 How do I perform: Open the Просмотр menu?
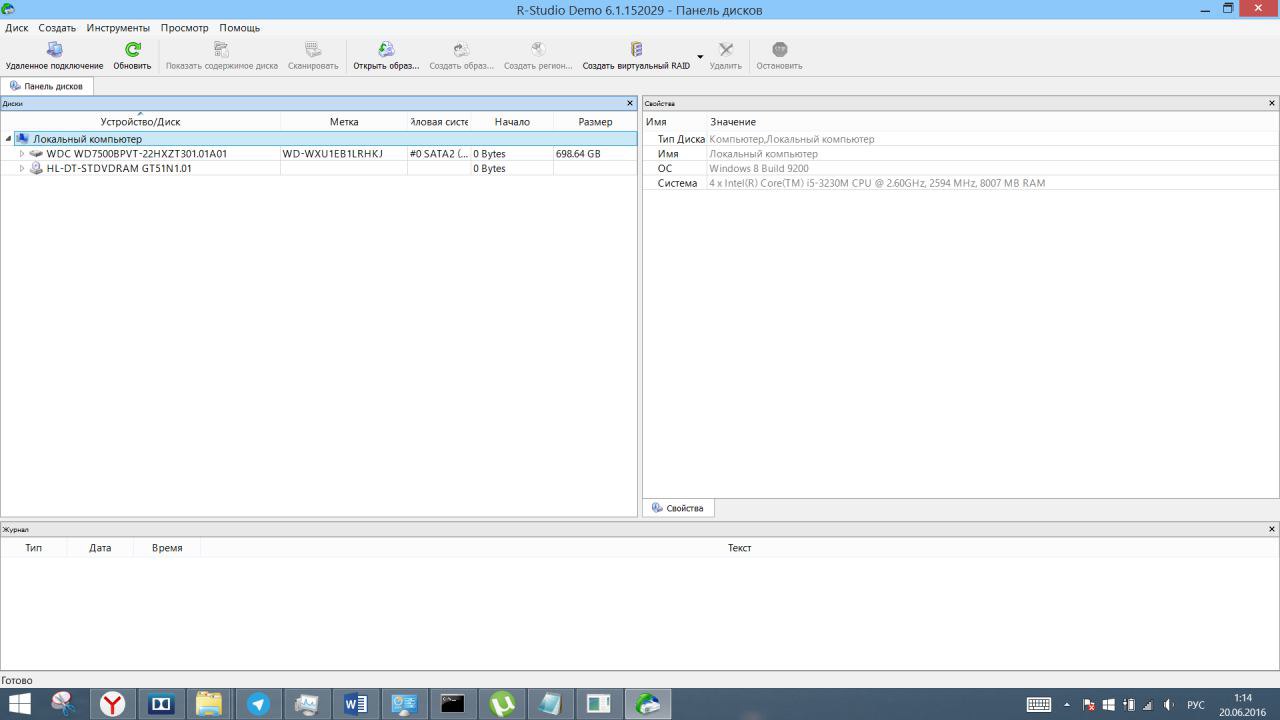pyautogui.click(x=184, y=28)
